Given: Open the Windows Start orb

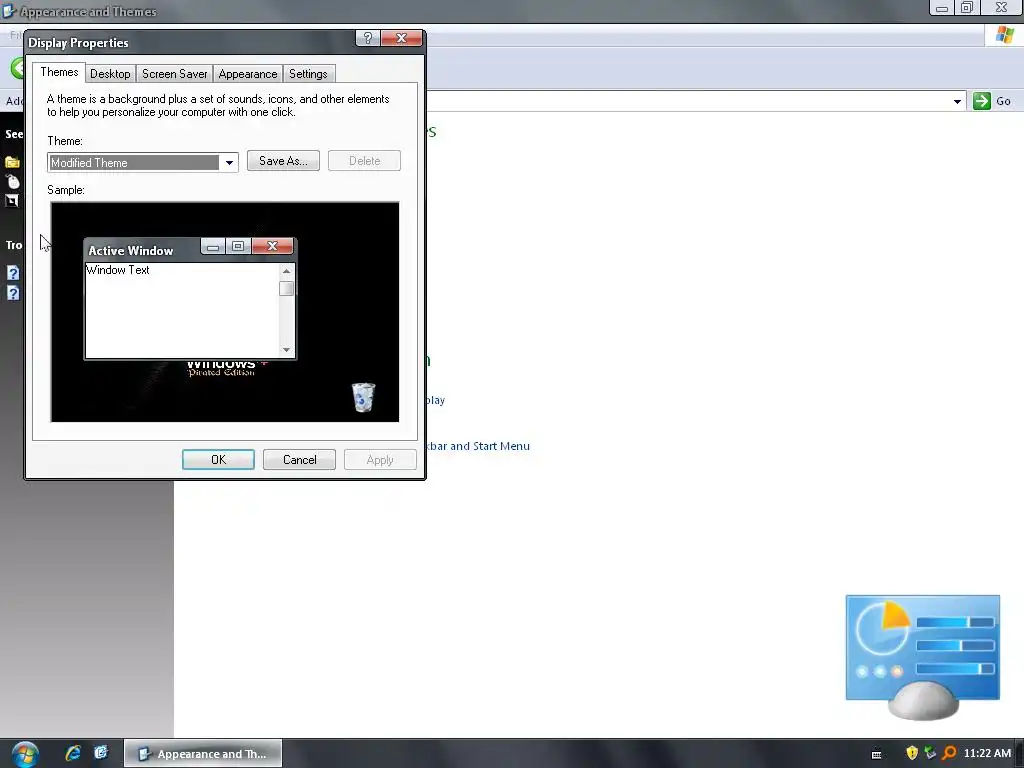Looking at the screenshot, I should click(x=25, y=754).
